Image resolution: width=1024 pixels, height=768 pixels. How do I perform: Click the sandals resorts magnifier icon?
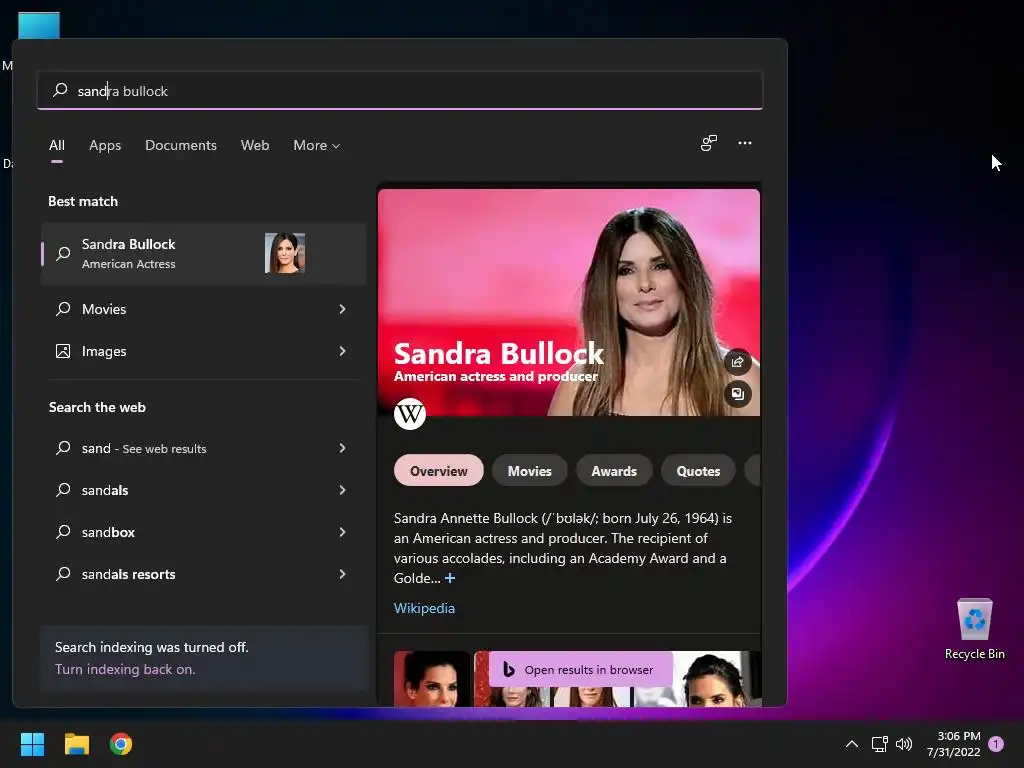(x=63, y=574)
